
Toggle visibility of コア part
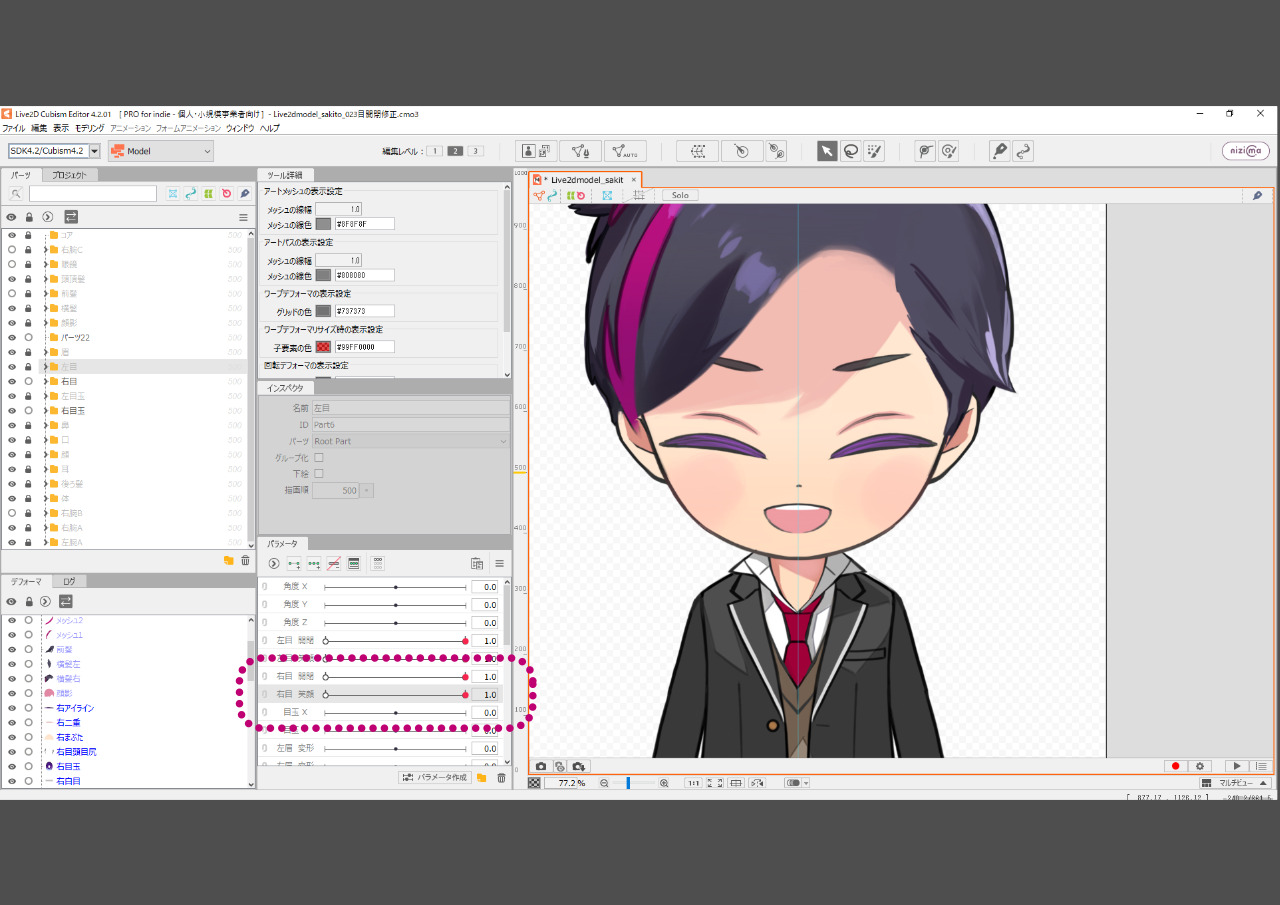click(x=12, y=235)
